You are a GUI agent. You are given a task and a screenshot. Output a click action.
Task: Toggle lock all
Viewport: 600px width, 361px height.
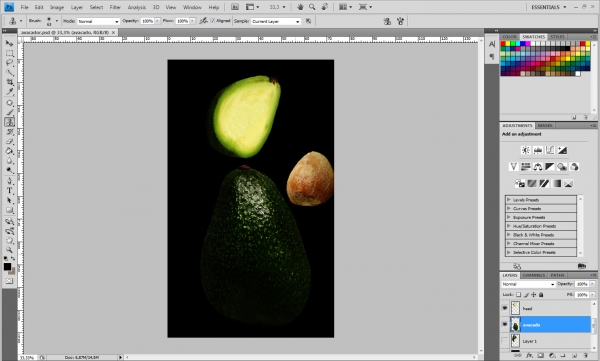coord(541,295)
